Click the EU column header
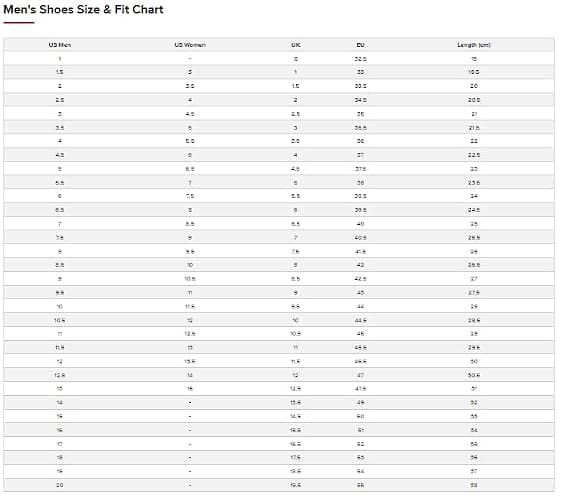This screenshot has width=565, height=500. pyautogui.click(x=360, y=45)
